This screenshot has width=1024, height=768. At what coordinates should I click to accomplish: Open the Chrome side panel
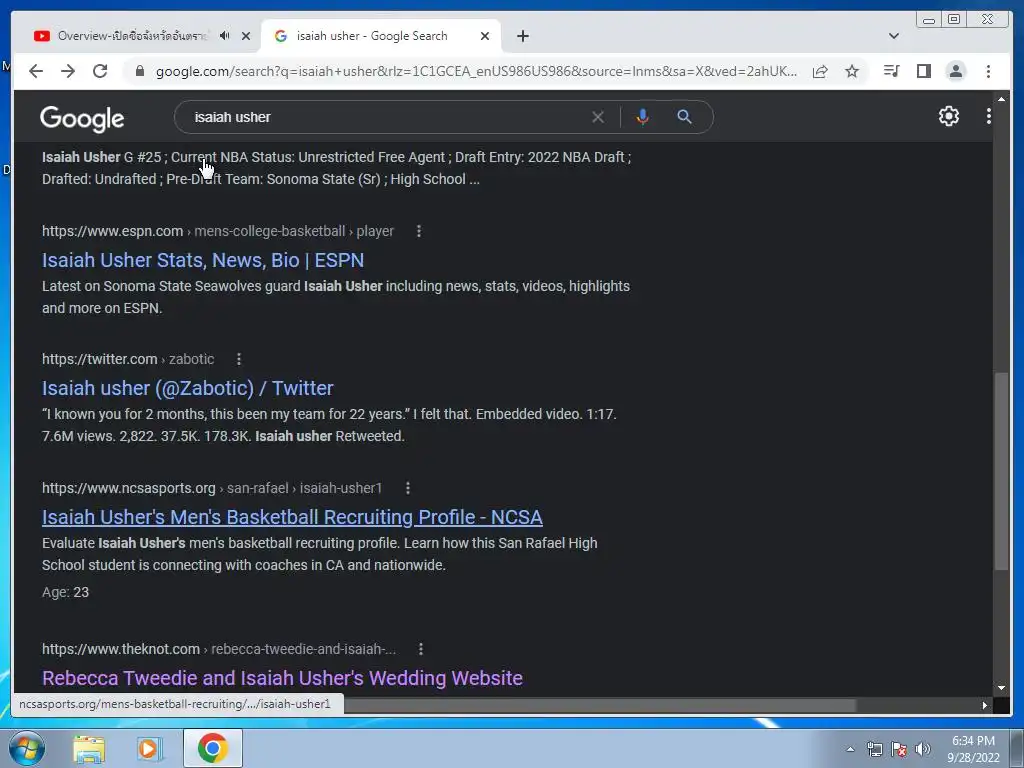tap(923, 71)
